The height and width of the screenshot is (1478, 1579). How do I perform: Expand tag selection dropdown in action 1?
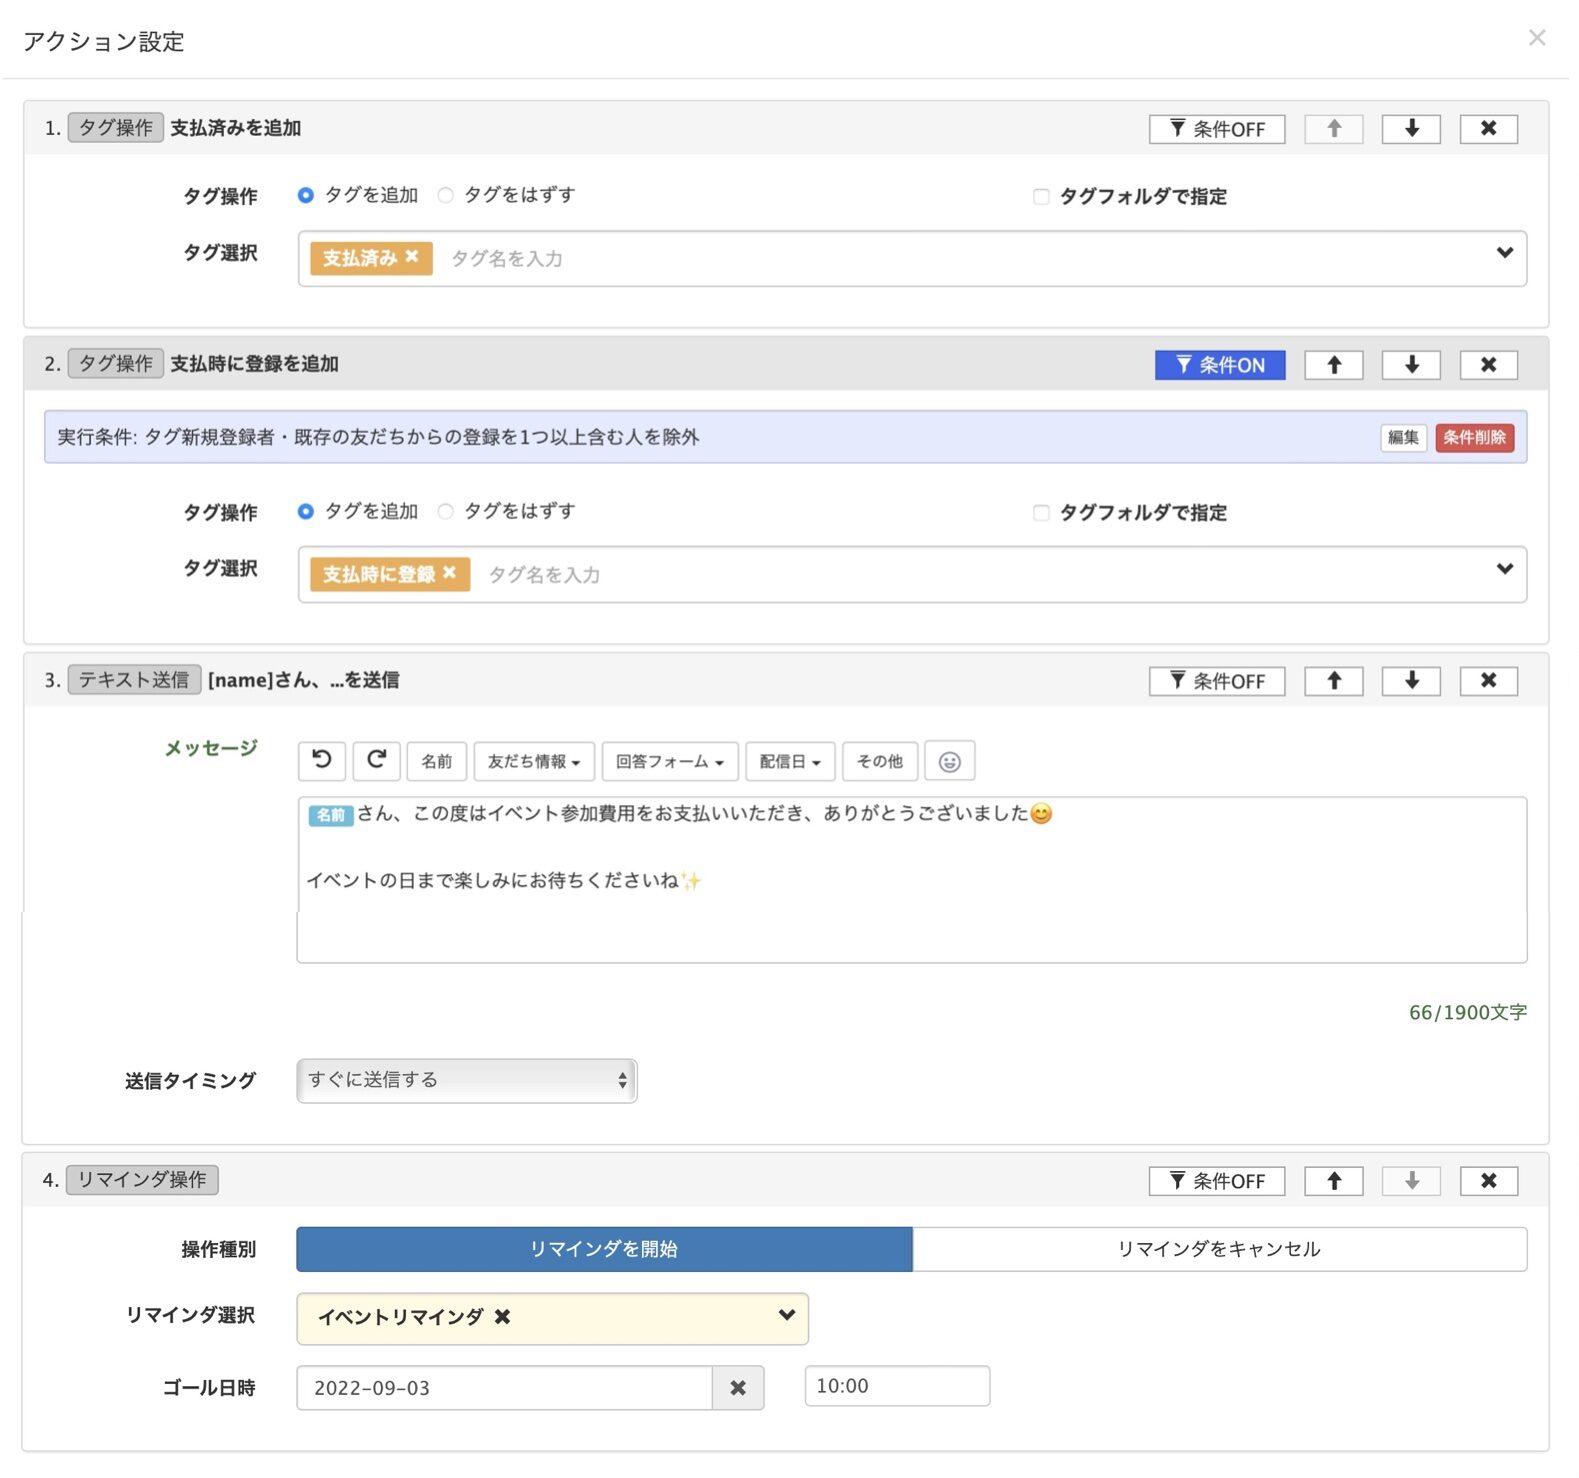coord(1504,253)
